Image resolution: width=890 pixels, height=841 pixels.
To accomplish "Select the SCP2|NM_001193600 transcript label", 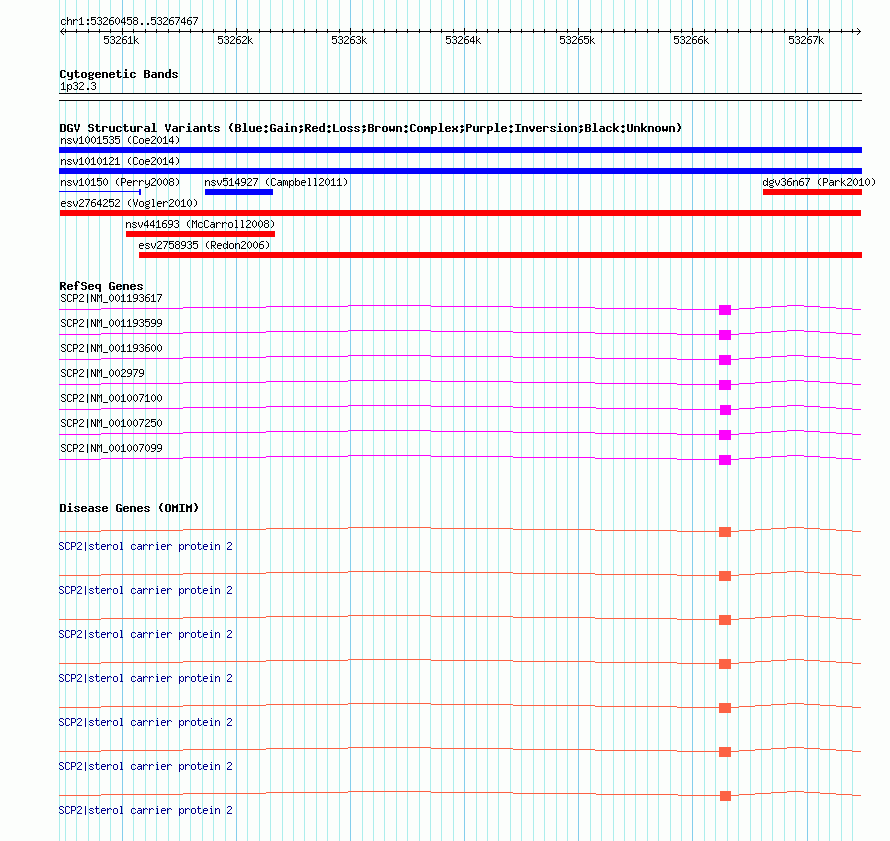I will [x=111, y=348].
